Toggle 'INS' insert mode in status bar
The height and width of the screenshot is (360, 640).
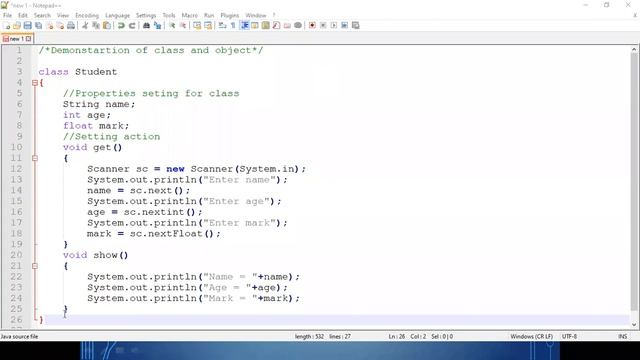pos(622,336)
